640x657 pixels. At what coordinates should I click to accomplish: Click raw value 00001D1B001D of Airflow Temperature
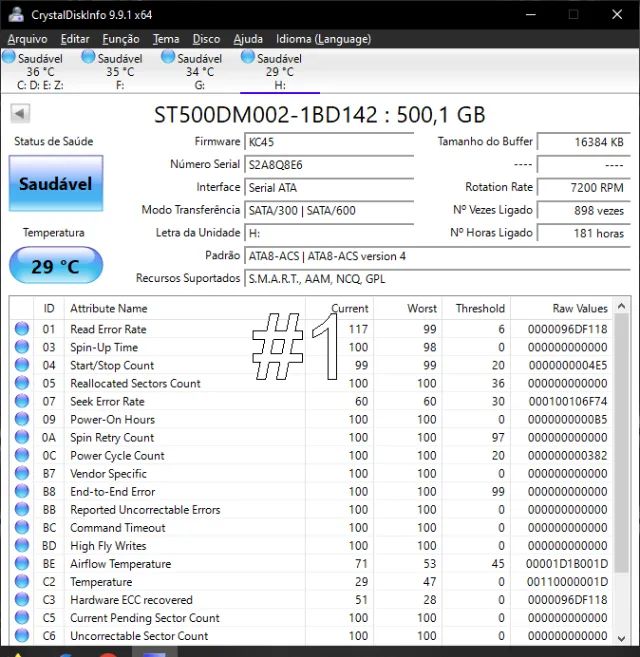(567, 563)
